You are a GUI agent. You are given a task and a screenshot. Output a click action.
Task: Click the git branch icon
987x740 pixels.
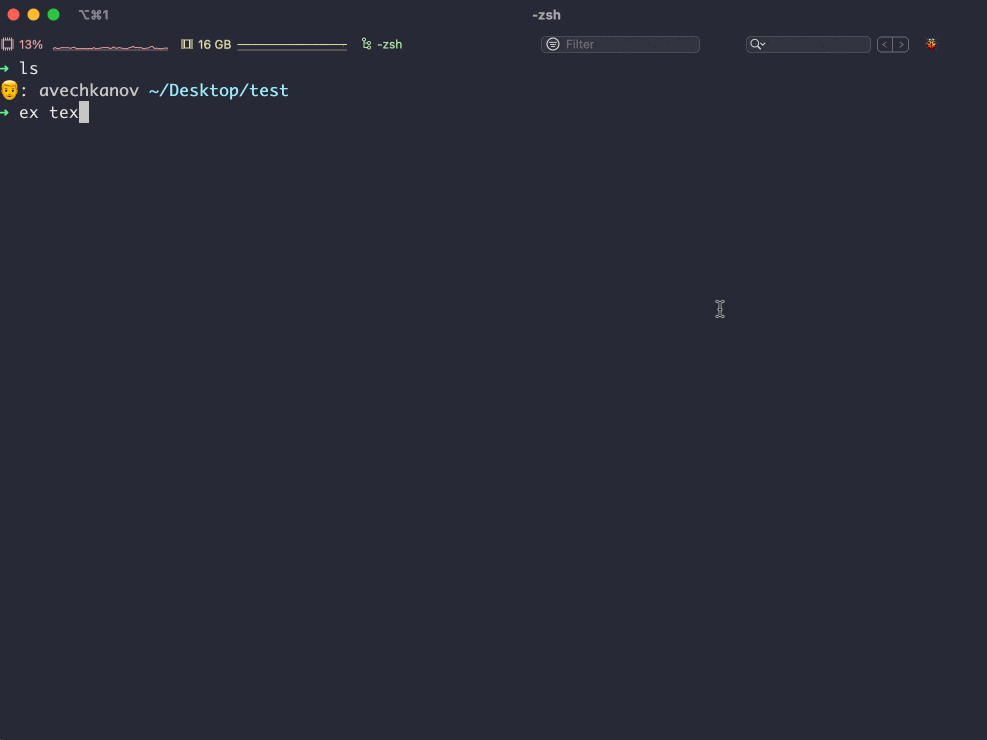click(366, 44)
